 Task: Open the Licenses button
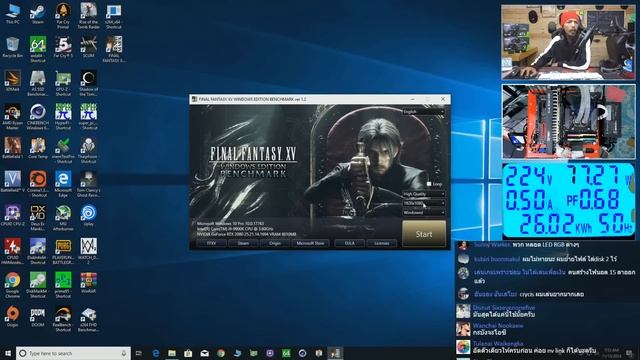[382, 243]
